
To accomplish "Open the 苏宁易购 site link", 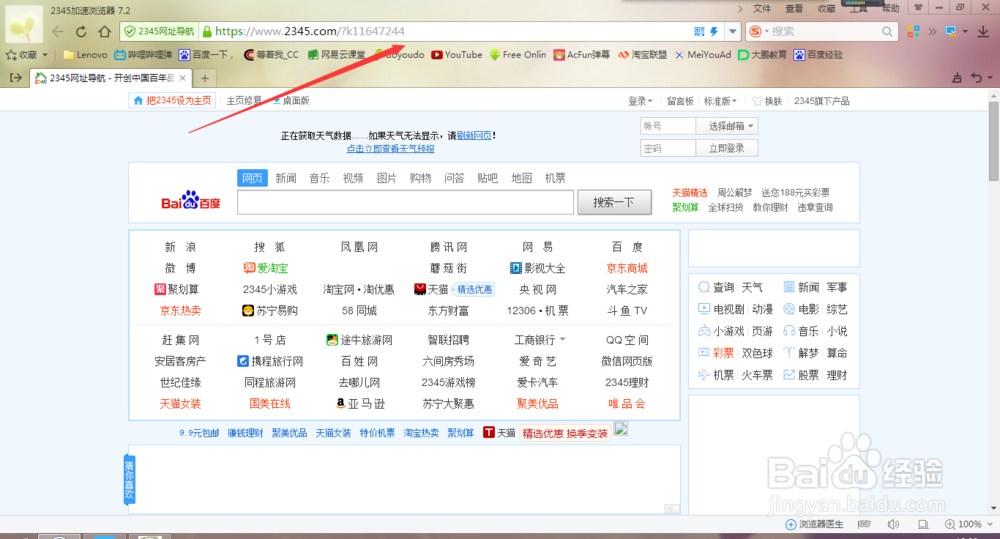I will 270,311.
